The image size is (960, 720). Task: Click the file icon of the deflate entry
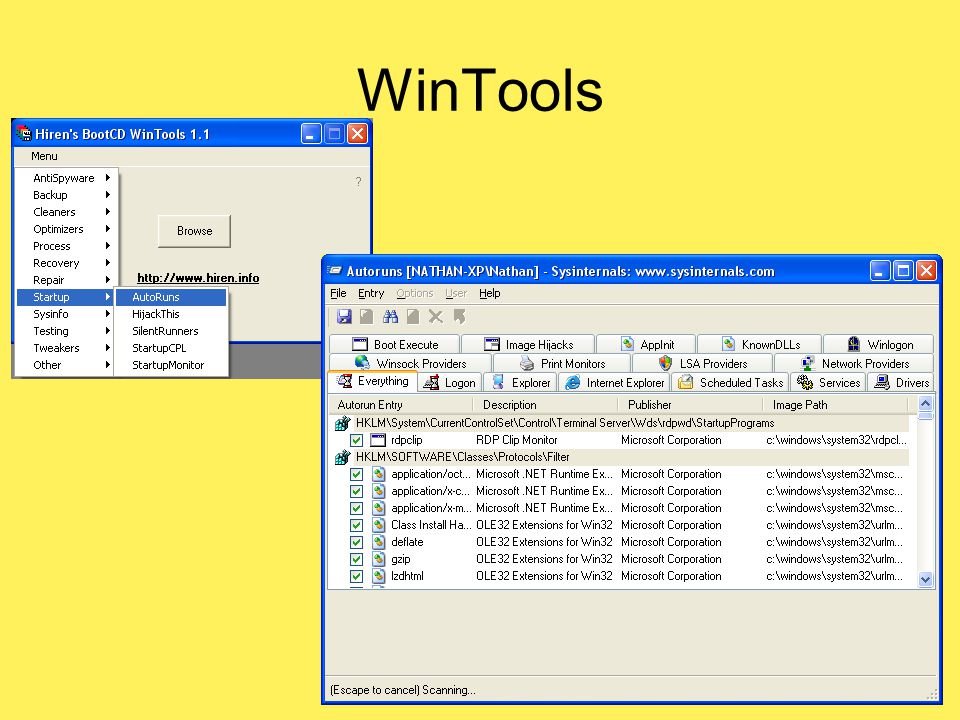(379, 542)
